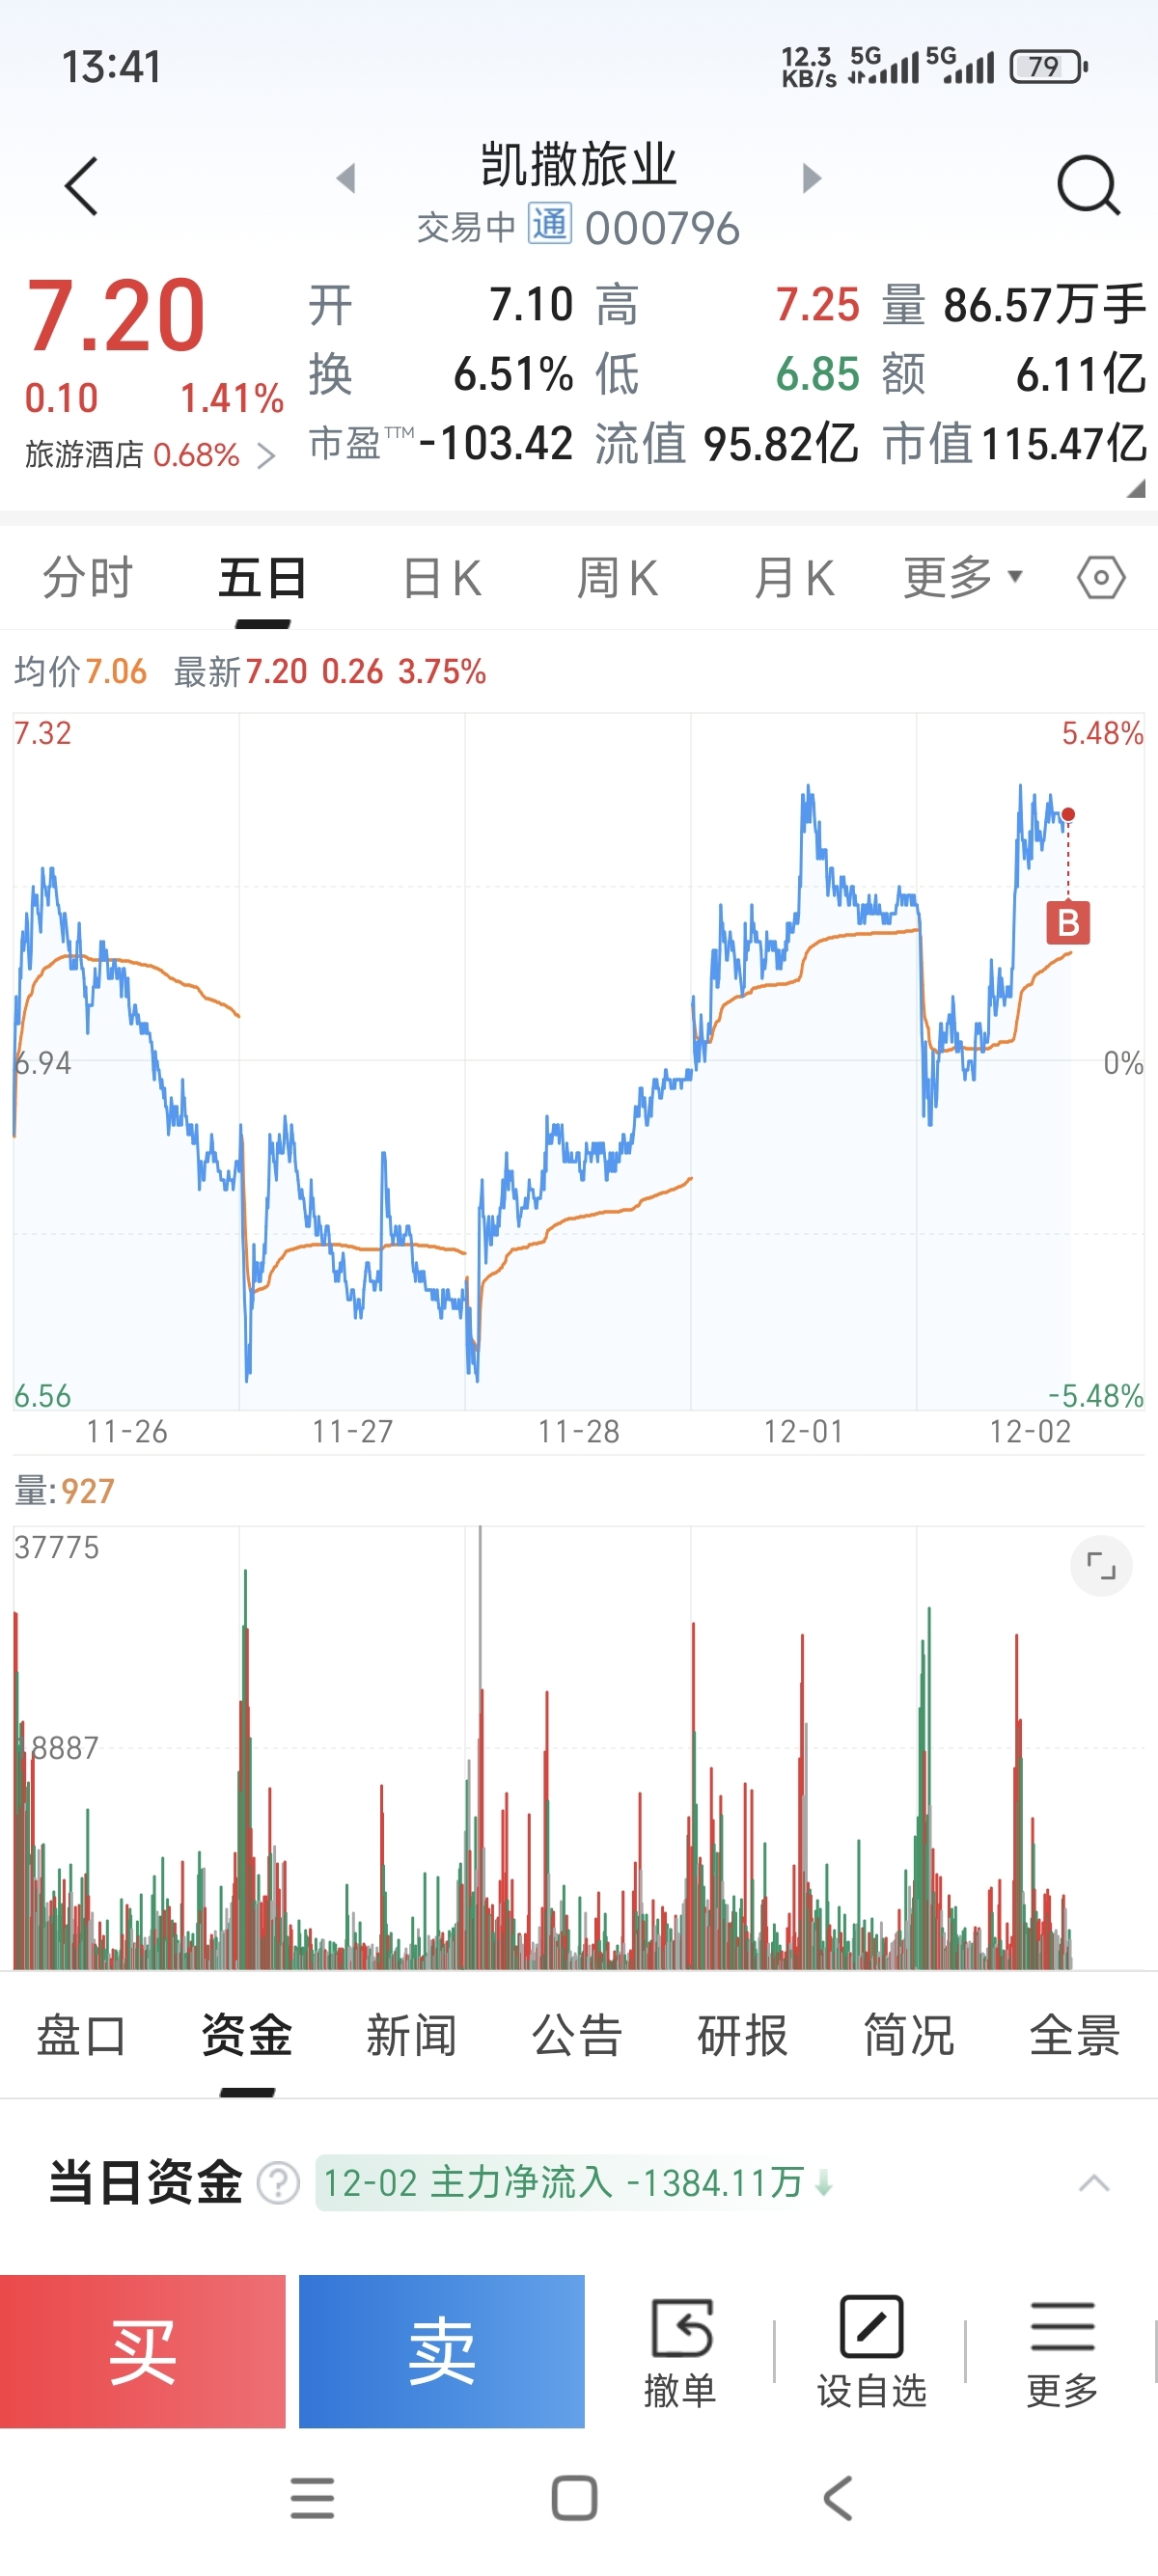The width and height of the screenshot is (1158, 2576).
Task: Open 旅游酒店 sector link
Action: [x=150, y=456]
